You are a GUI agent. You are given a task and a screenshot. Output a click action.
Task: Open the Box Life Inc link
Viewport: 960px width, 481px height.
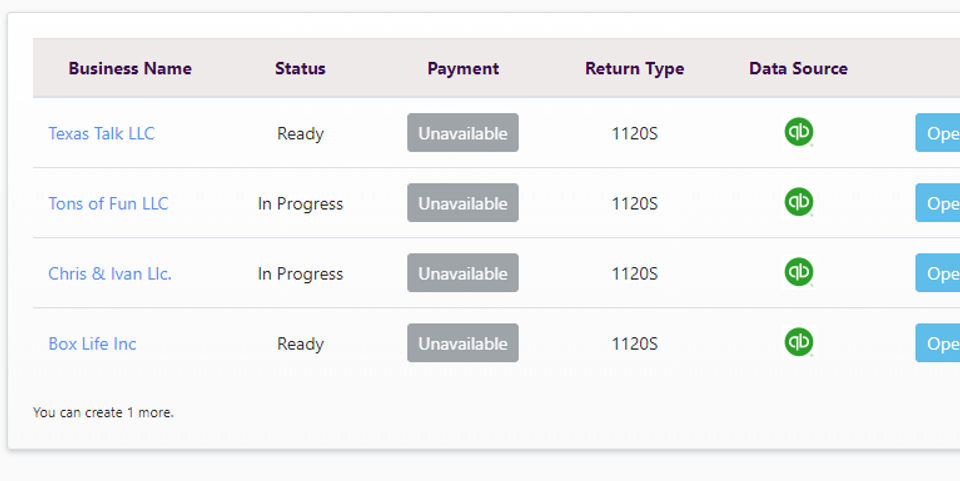(92, 343)
